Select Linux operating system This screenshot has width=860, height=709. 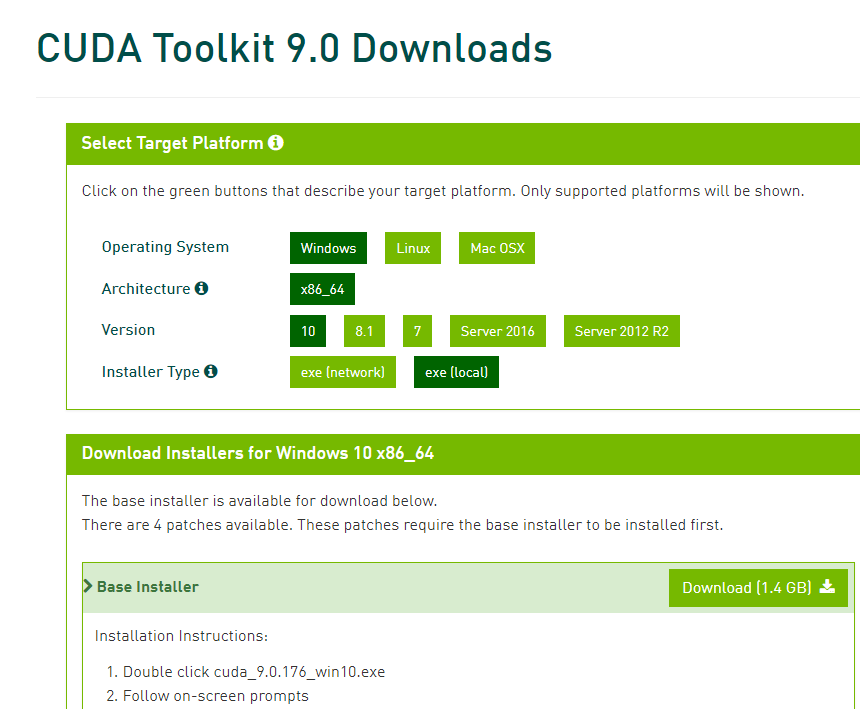tap(413, 248)
